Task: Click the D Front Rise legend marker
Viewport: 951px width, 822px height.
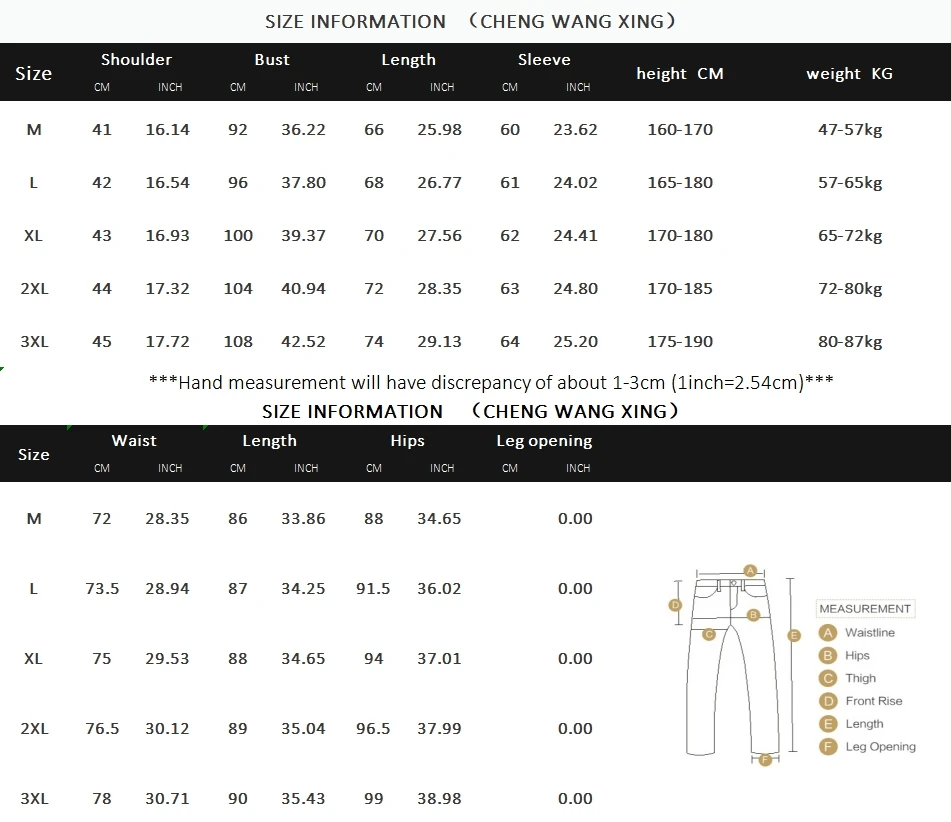Action: pyautogui.click(x=827, y=701)
